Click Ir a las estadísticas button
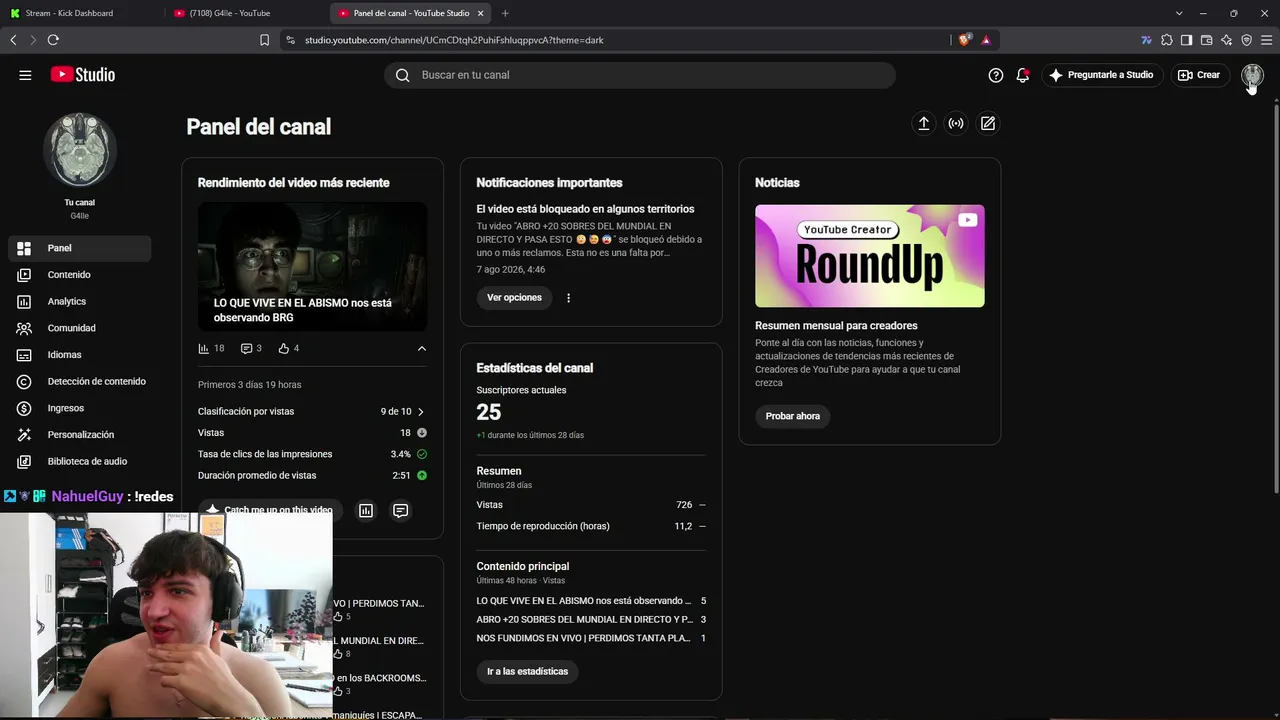 pyautogui.click(x=527, y=672)
